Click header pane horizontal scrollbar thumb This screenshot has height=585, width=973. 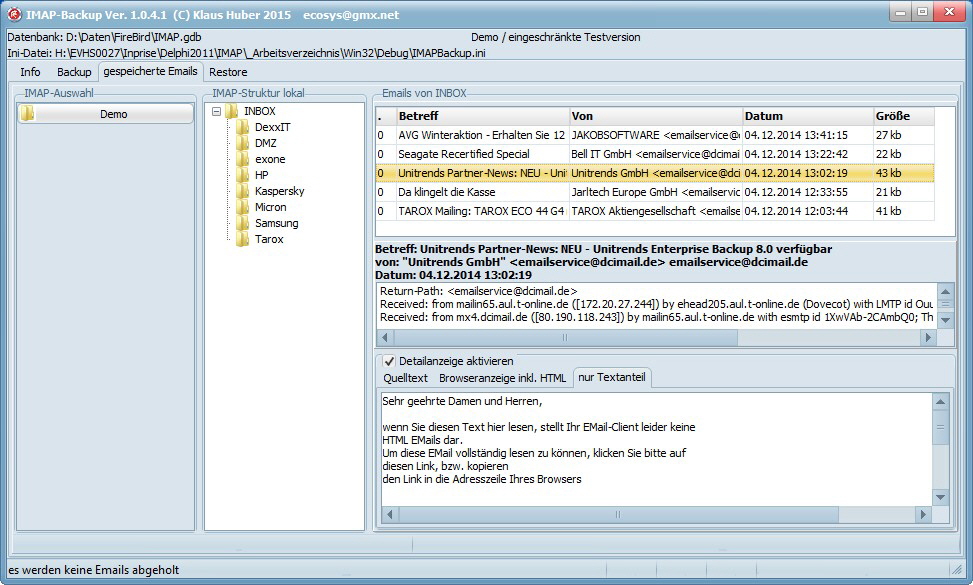[x=565, y=337]
